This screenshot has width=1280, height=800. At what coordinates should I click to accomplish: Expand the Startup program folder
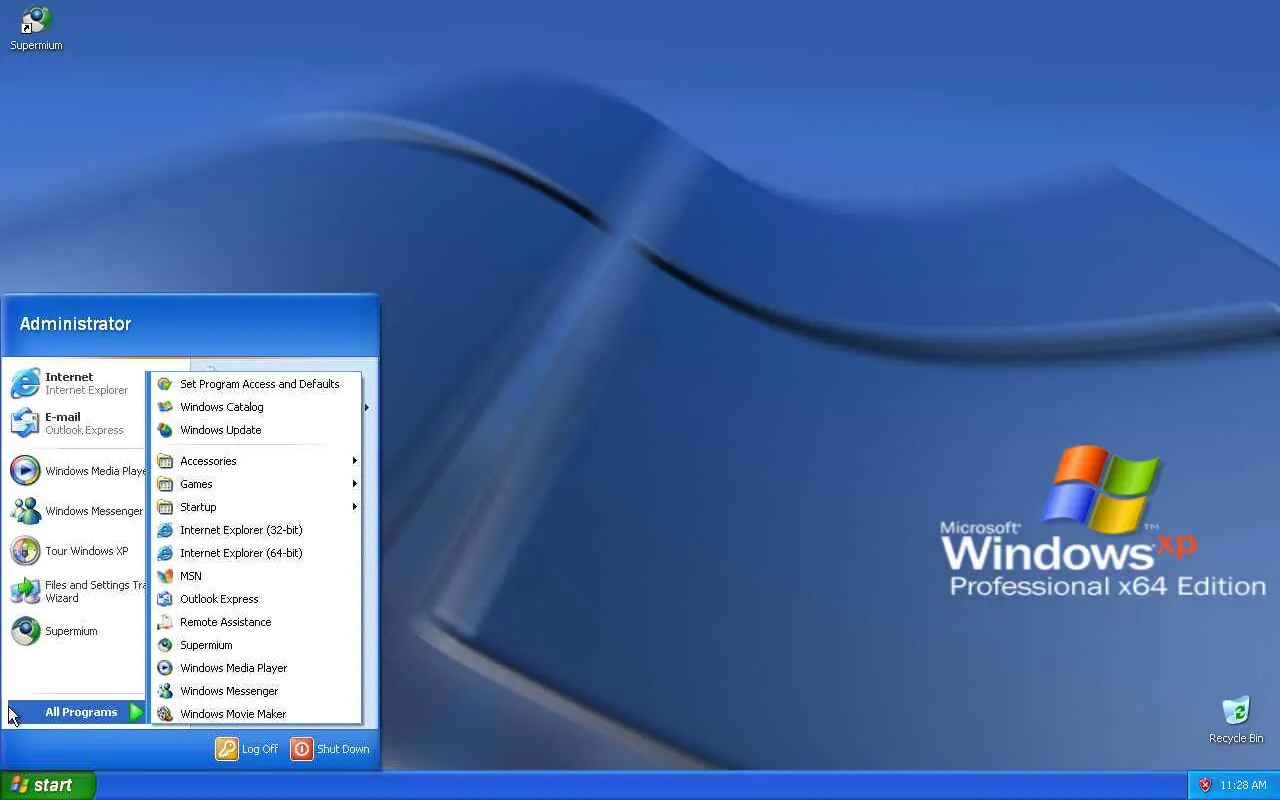pyautogui.click(x=257, y=507)
